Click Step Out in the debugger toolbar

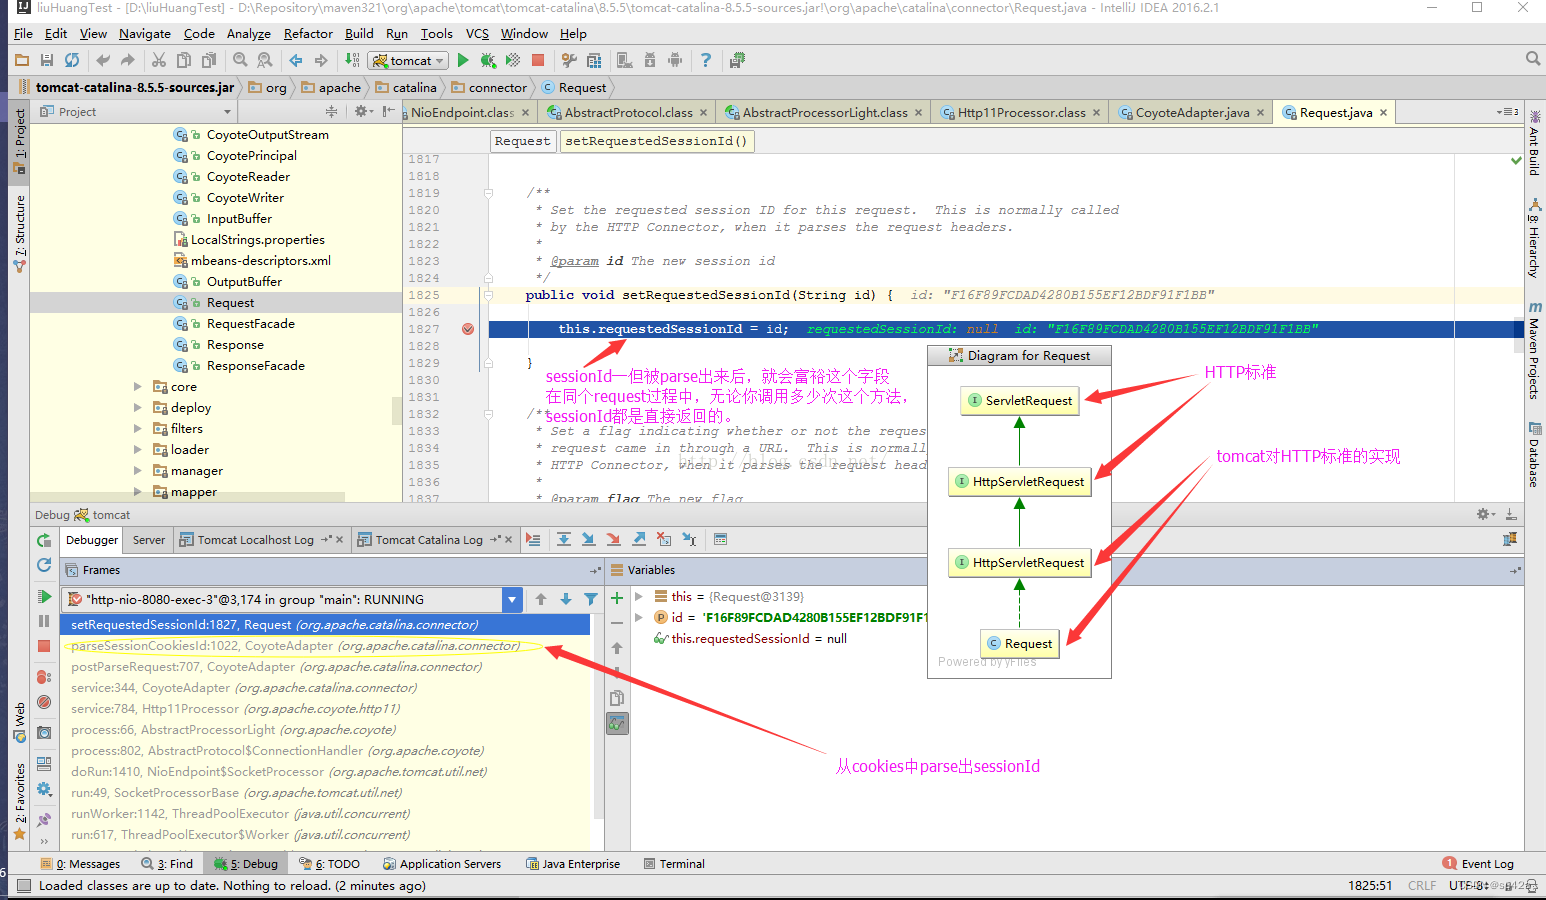(x=638, y=540)
